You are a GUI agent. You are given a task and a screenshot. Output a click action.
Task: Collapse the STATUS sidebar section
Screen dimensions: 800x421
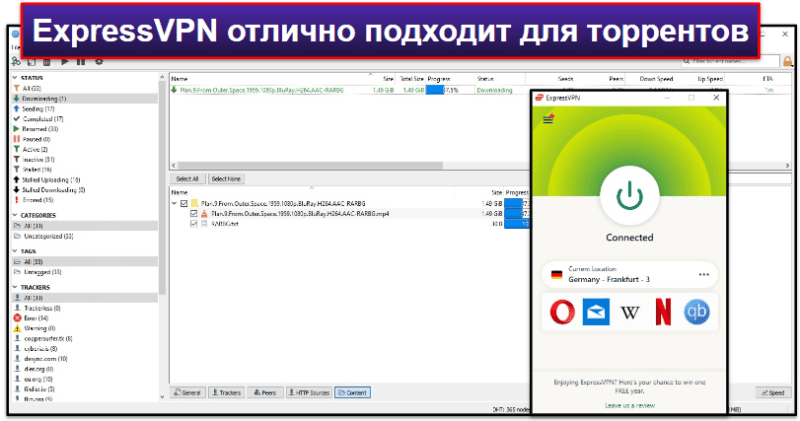click(x=15, y=78)
